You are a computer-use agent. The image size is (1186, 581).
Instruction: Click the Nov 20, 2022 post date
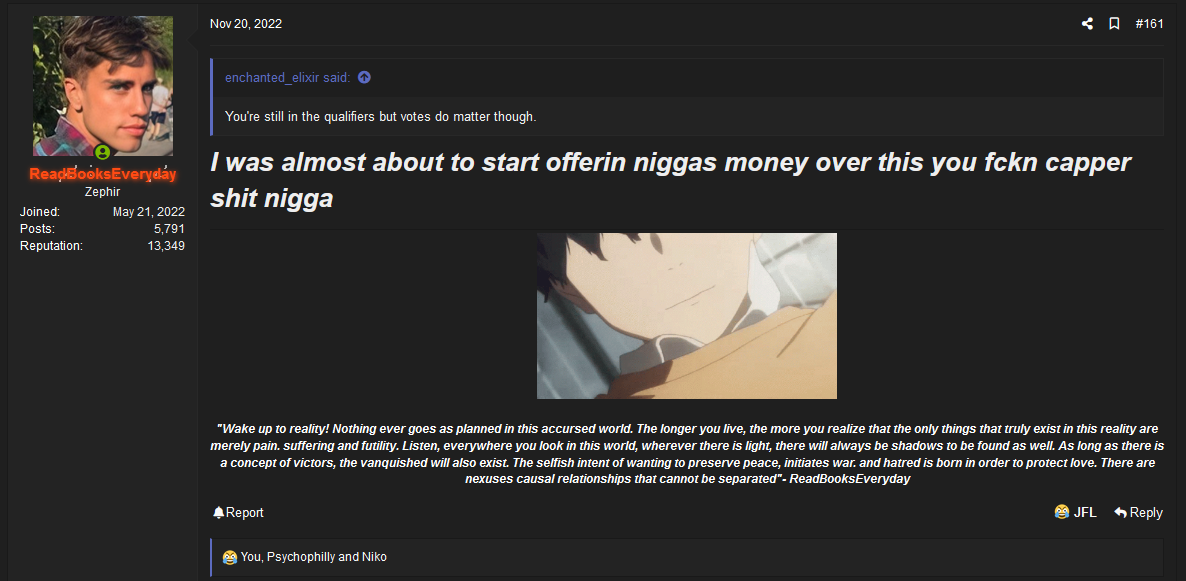pos(246,23)
